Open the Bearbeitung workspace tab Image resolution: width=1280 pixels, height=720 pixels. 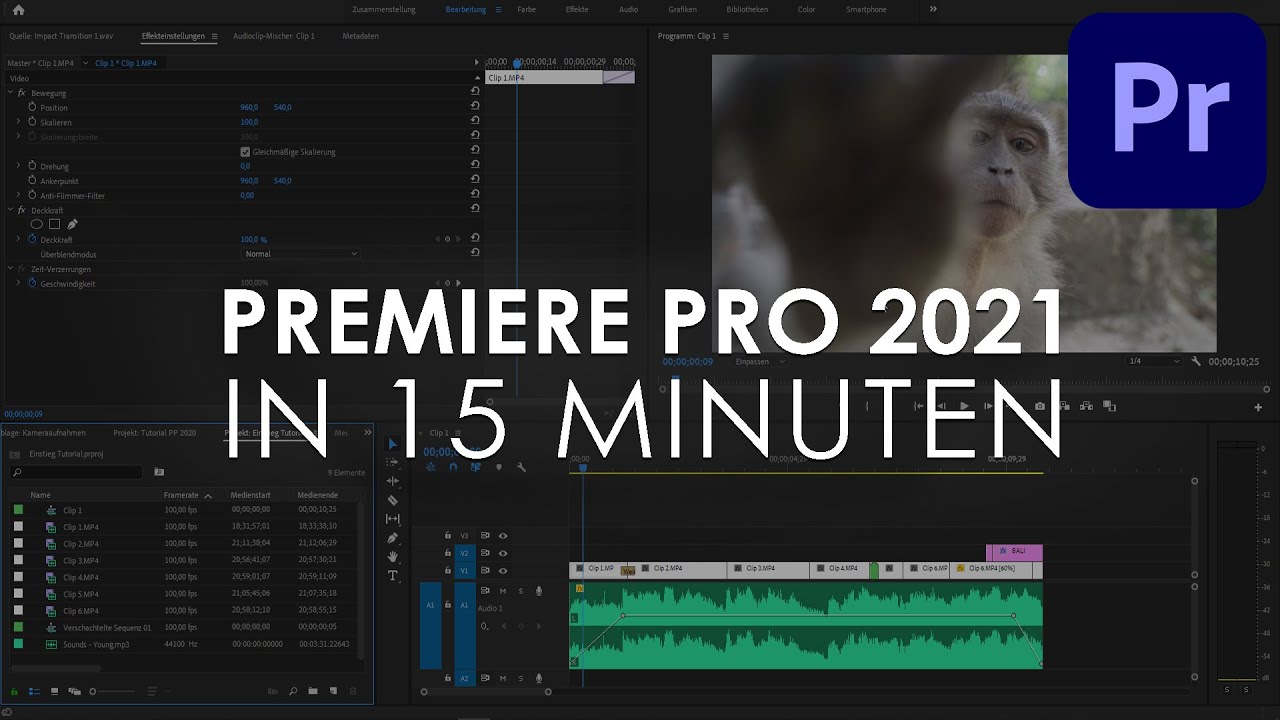point(466,9)
